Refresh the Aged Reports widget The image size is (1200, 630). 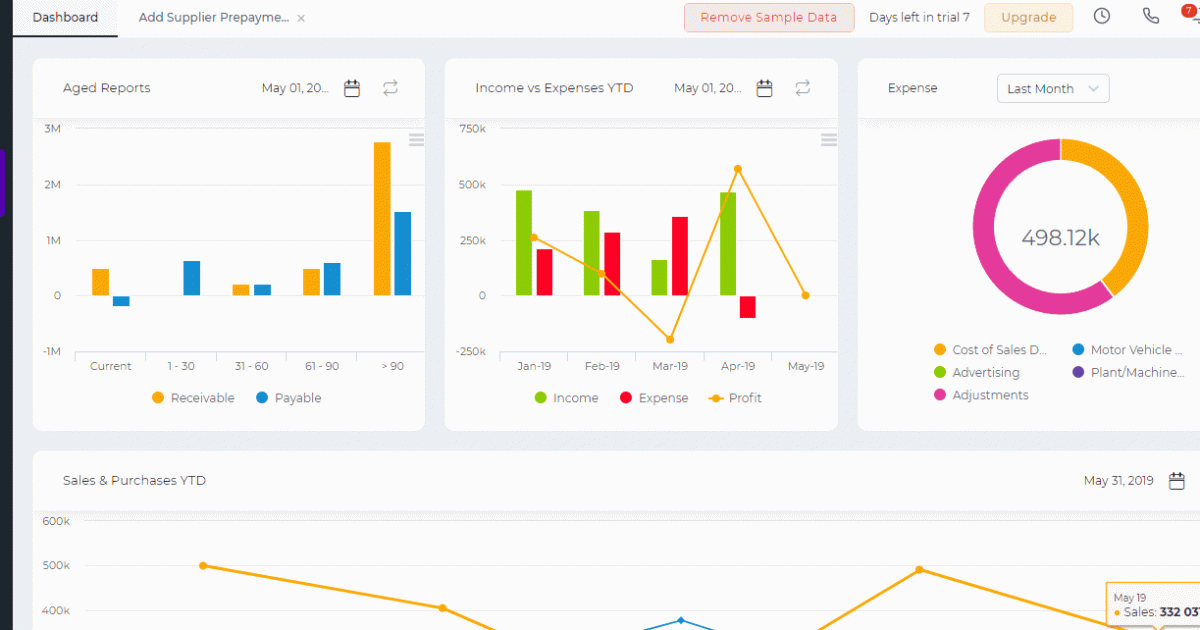391,88
